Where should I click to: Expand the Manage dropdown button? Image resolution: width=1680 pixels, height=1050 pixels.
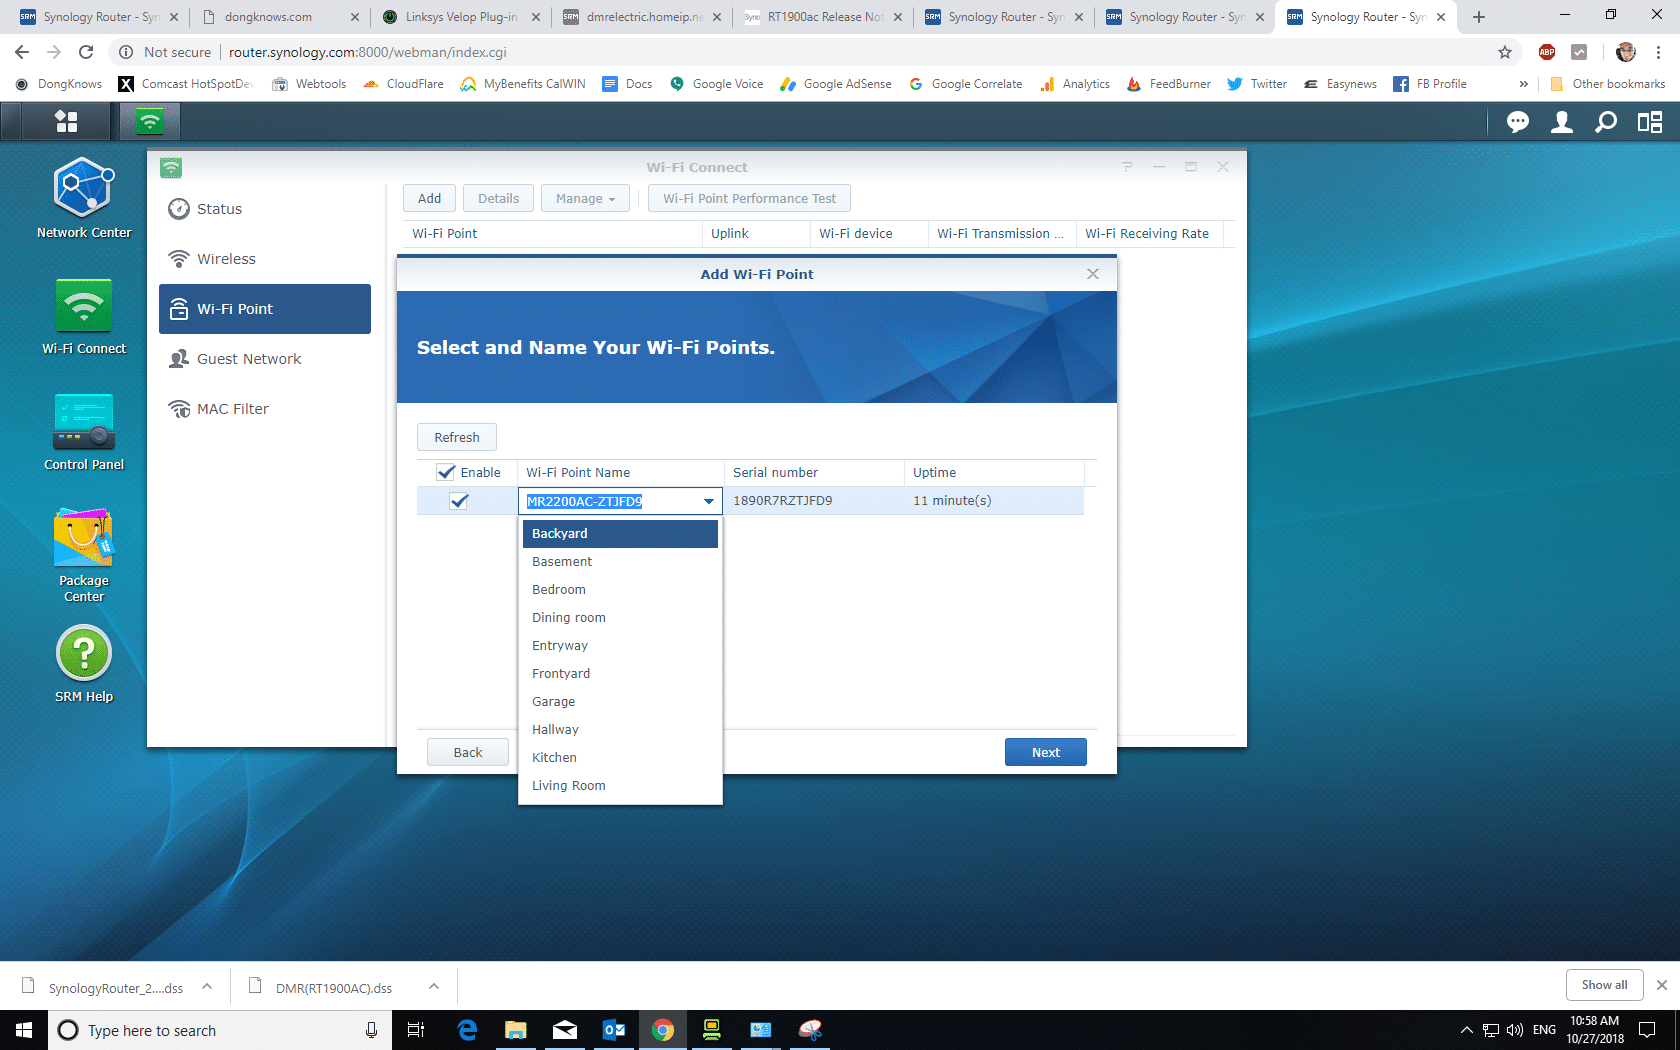pyautogui.click(x=586, y=198)
